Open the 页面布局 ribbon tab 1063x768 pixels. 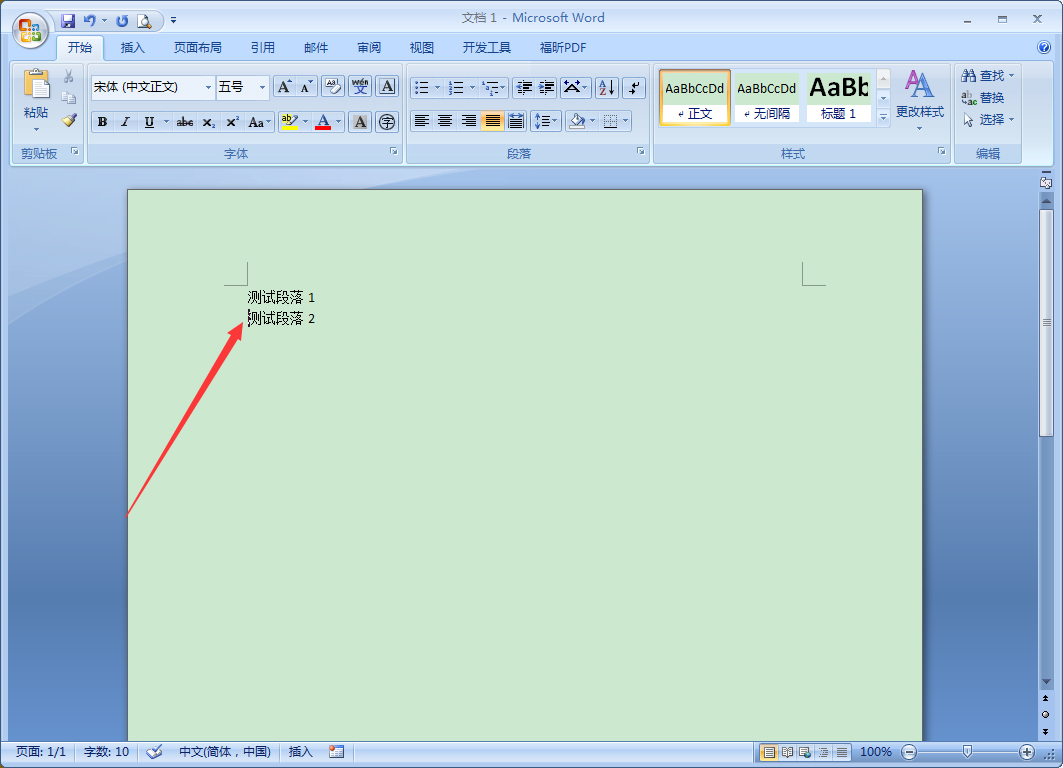pyautogui.click(x=197, y=47)
